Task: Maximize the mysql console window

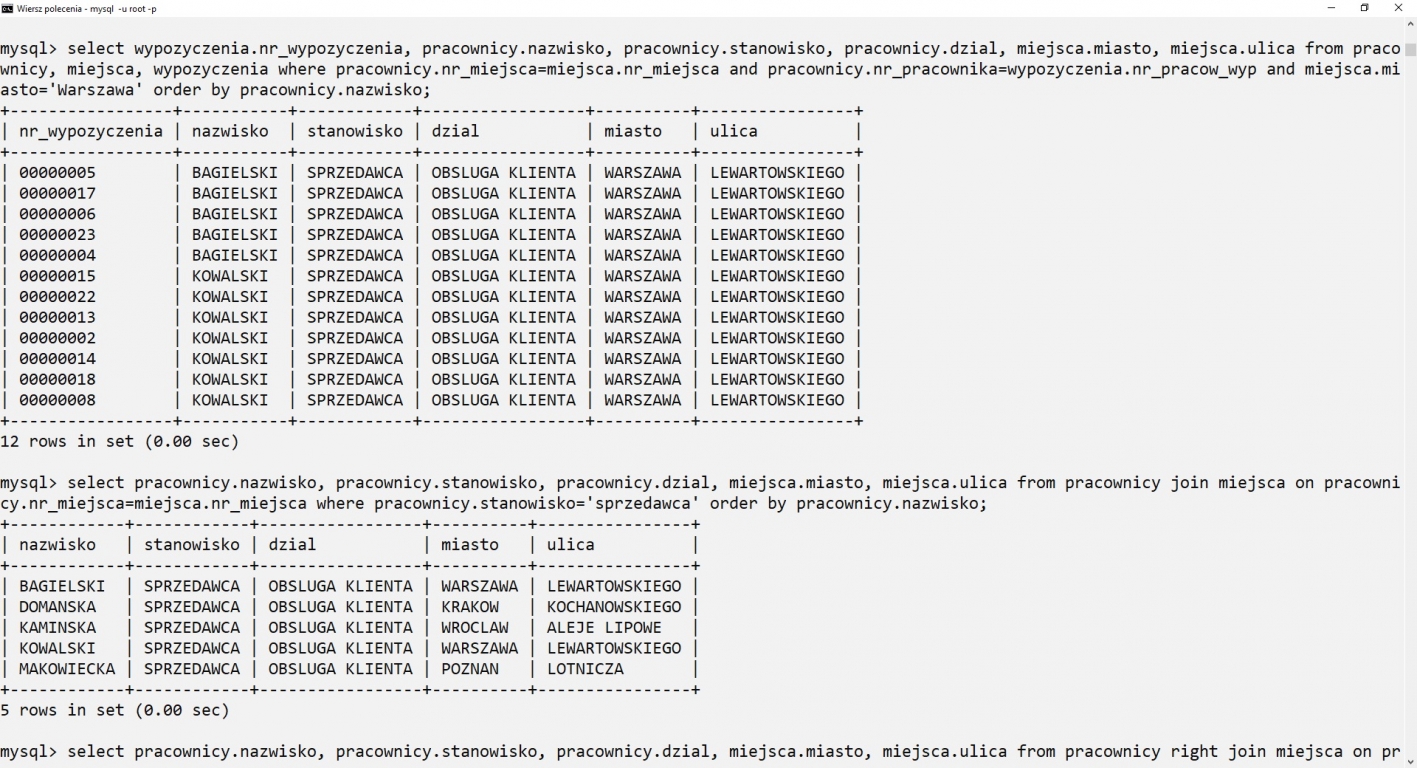Action: tap(1364, 8)
